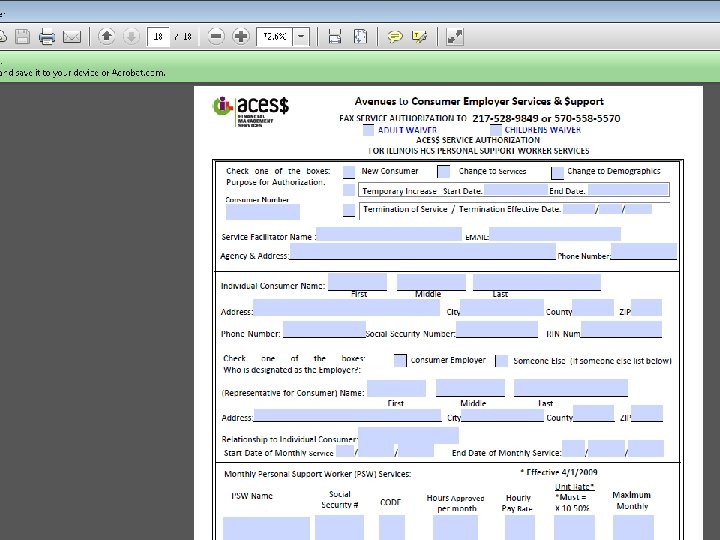Zoom out with the minus button

click(x=216, y=36)
